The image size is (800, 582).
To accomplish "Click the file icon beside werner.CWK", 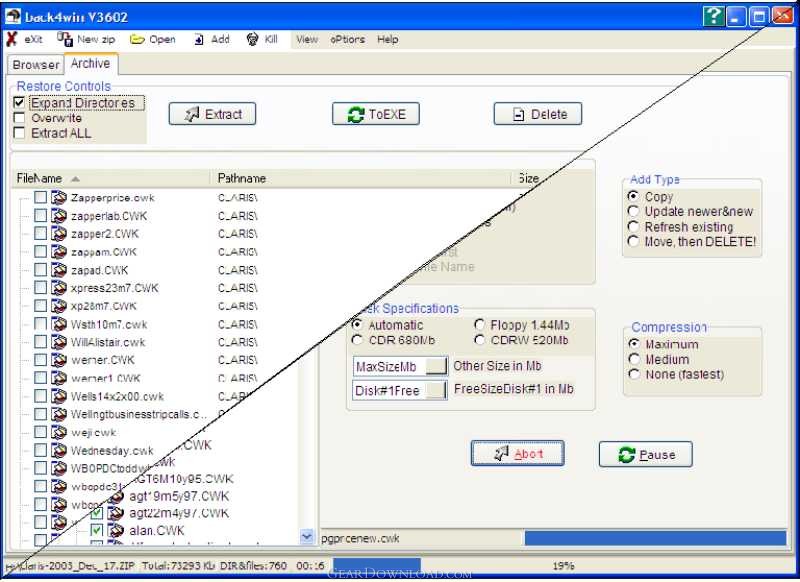I will coord(59,360).
